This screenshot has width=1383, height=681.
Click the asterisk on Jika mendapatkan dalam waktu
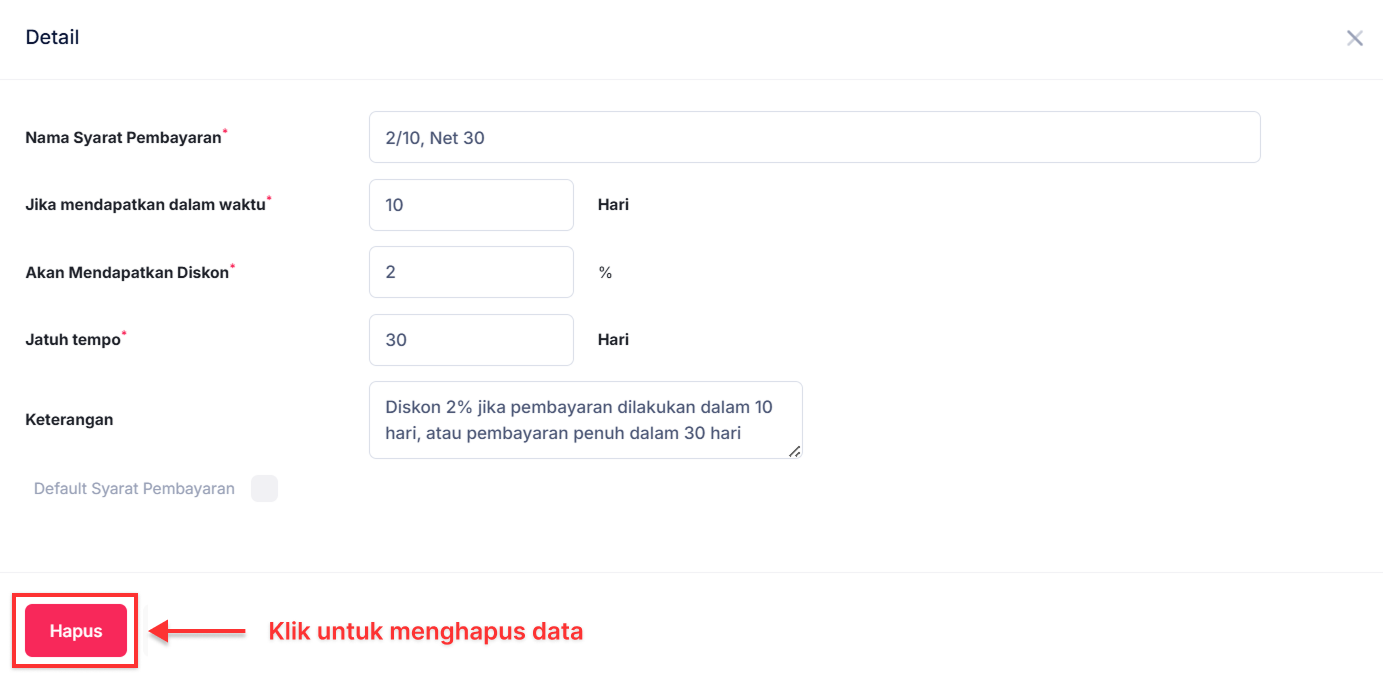coord(270,197)
